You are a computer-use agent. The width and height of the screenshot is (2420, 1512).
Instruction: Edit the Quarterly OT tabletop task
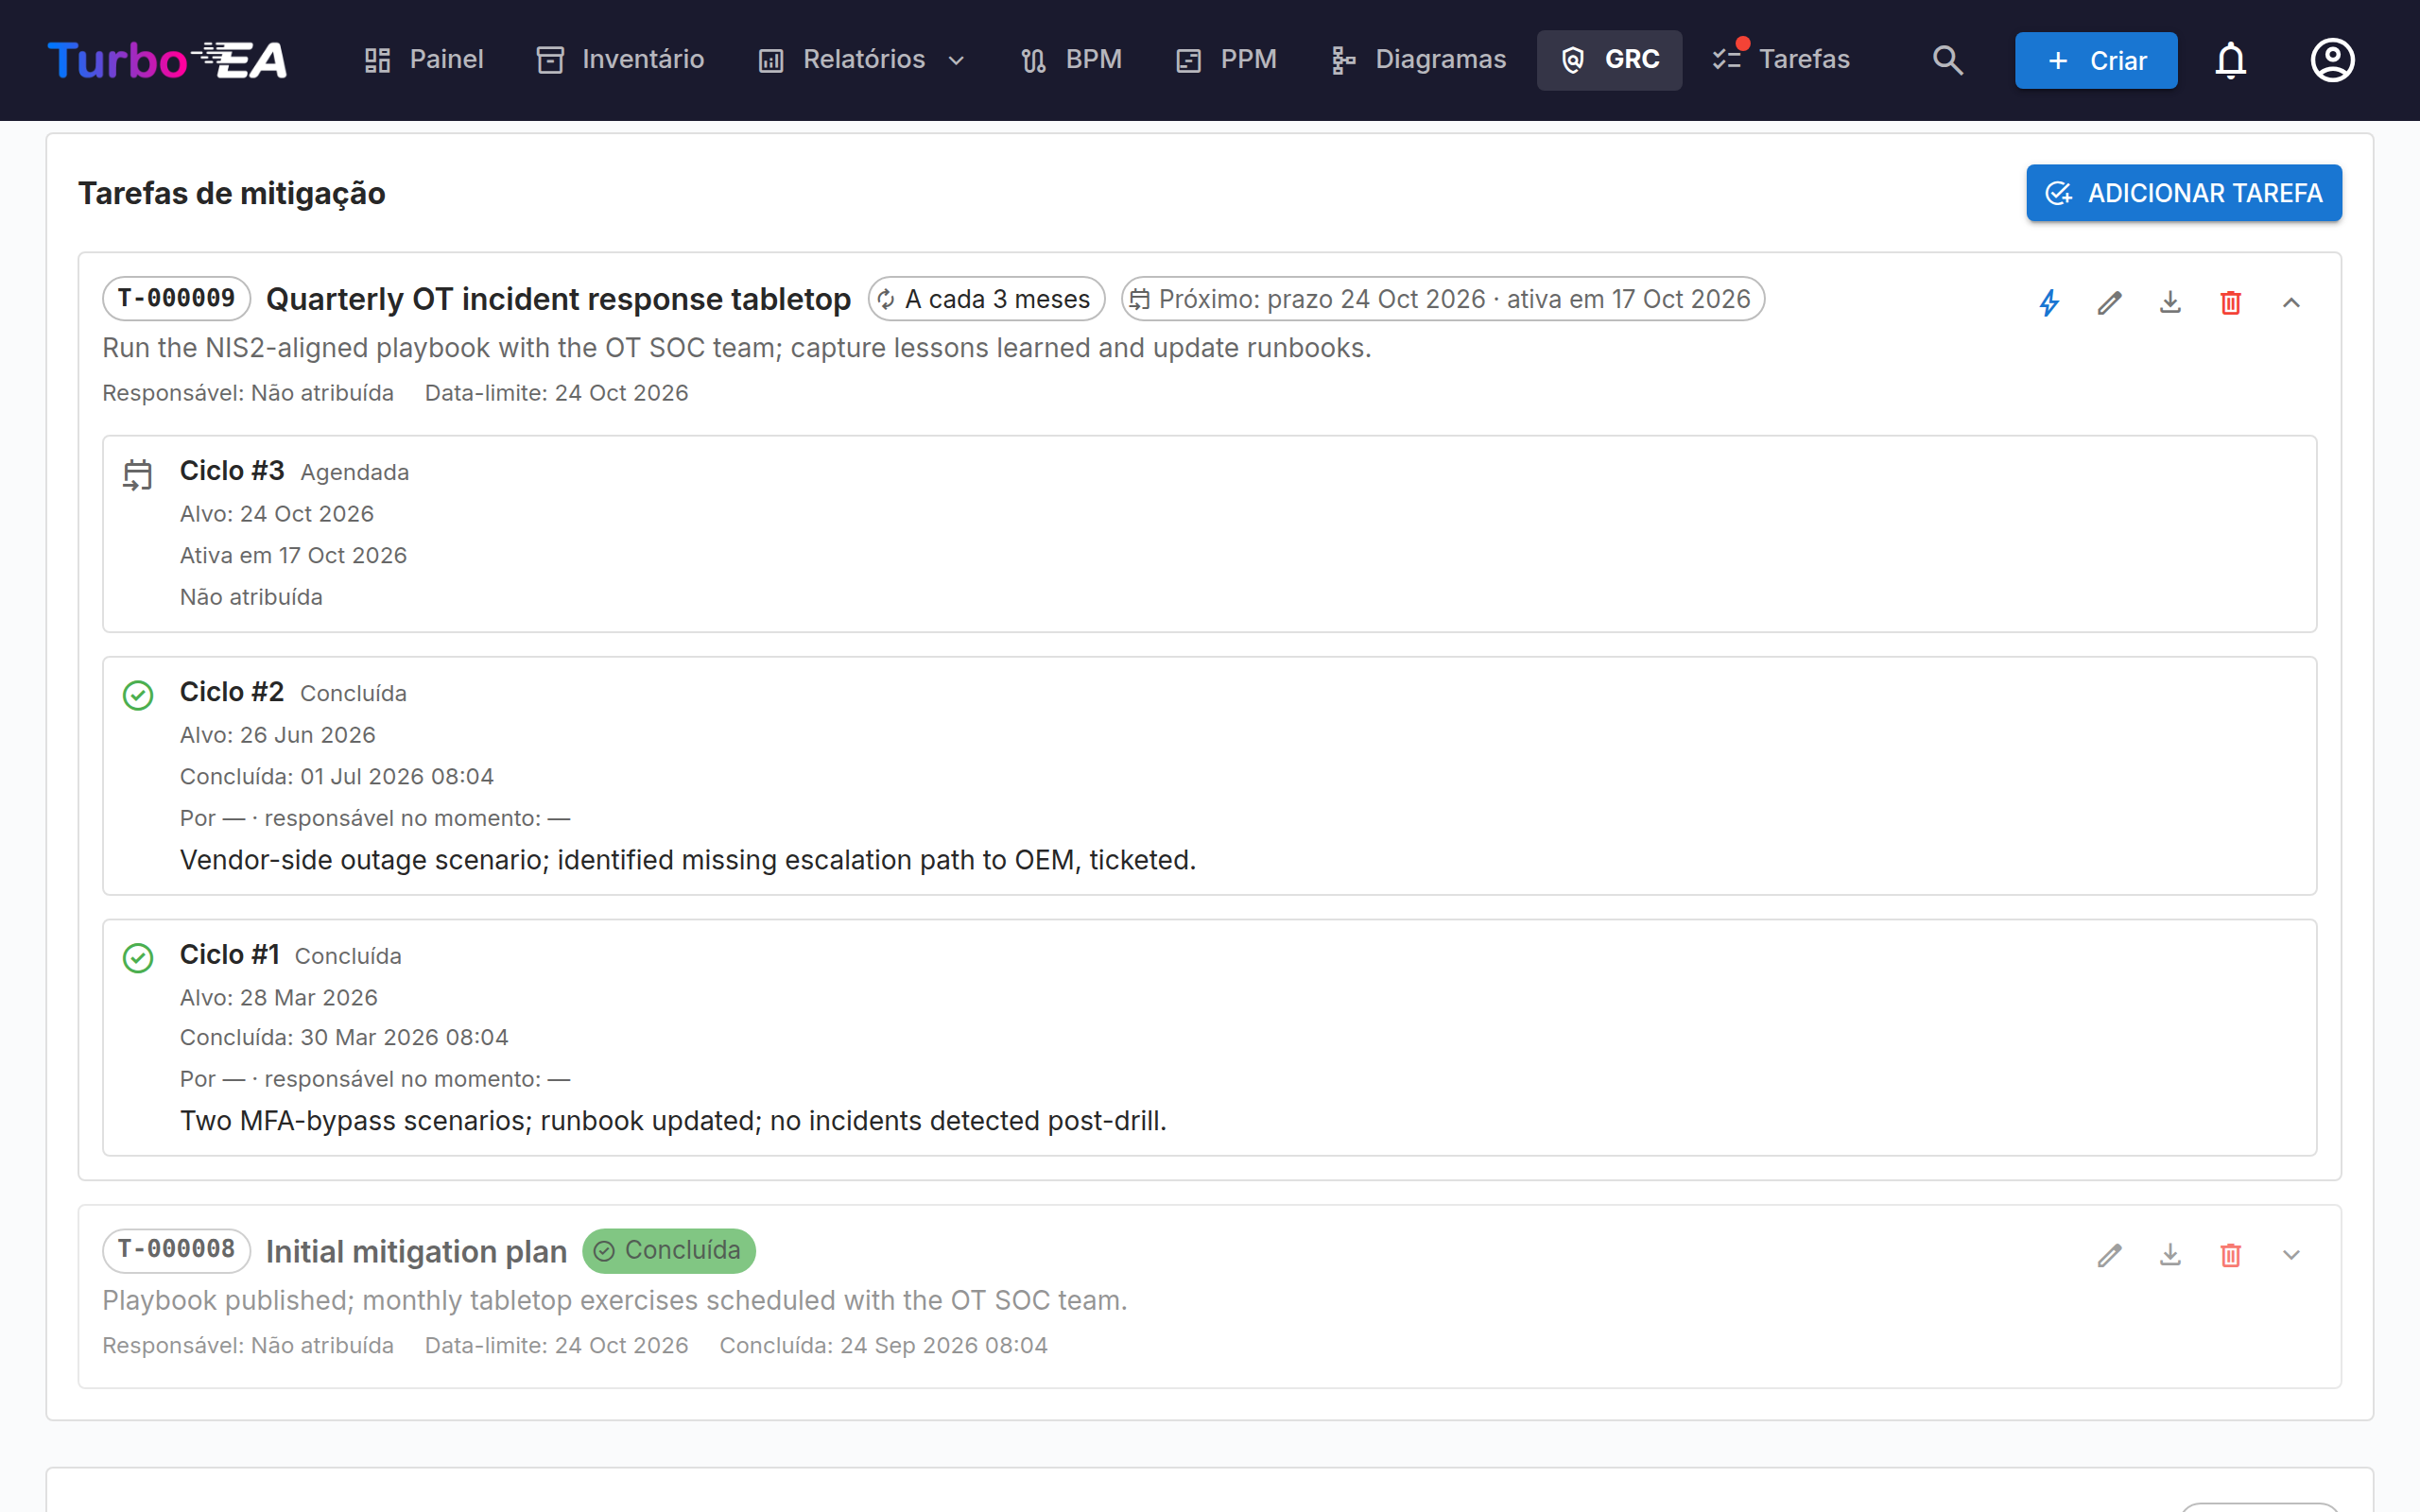tap(2109, 302)
